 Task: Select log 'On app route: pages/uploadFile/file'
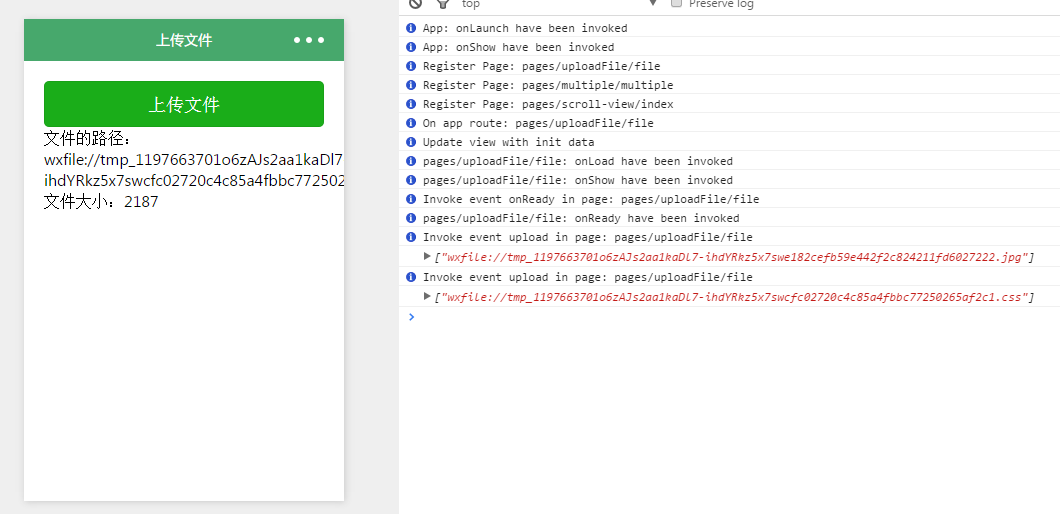pyautogui.click(x=538, y=123)
